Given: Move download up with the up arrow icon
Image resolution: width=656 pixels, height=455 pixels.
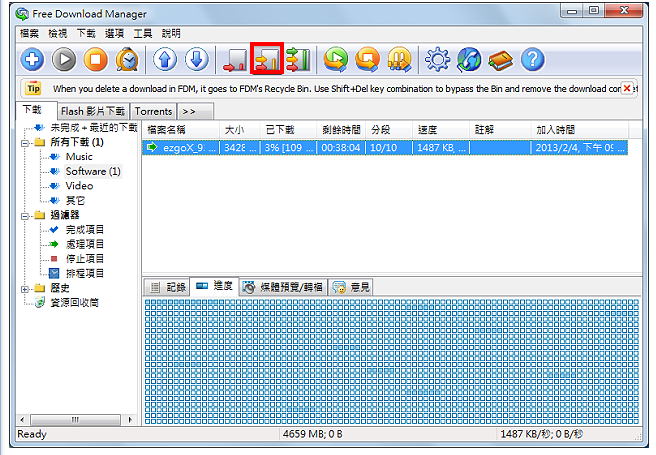Looking at the screenshot, I should click(x=165, y=59).
